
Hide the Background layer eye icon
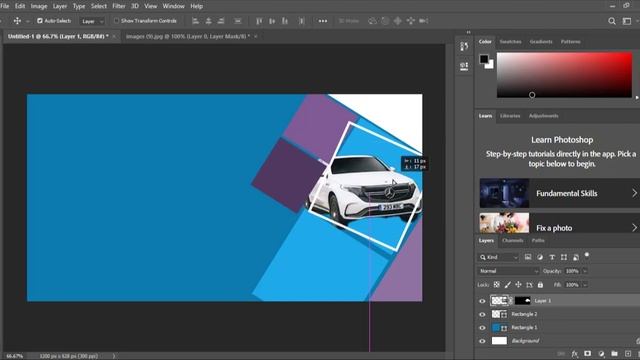482,341
